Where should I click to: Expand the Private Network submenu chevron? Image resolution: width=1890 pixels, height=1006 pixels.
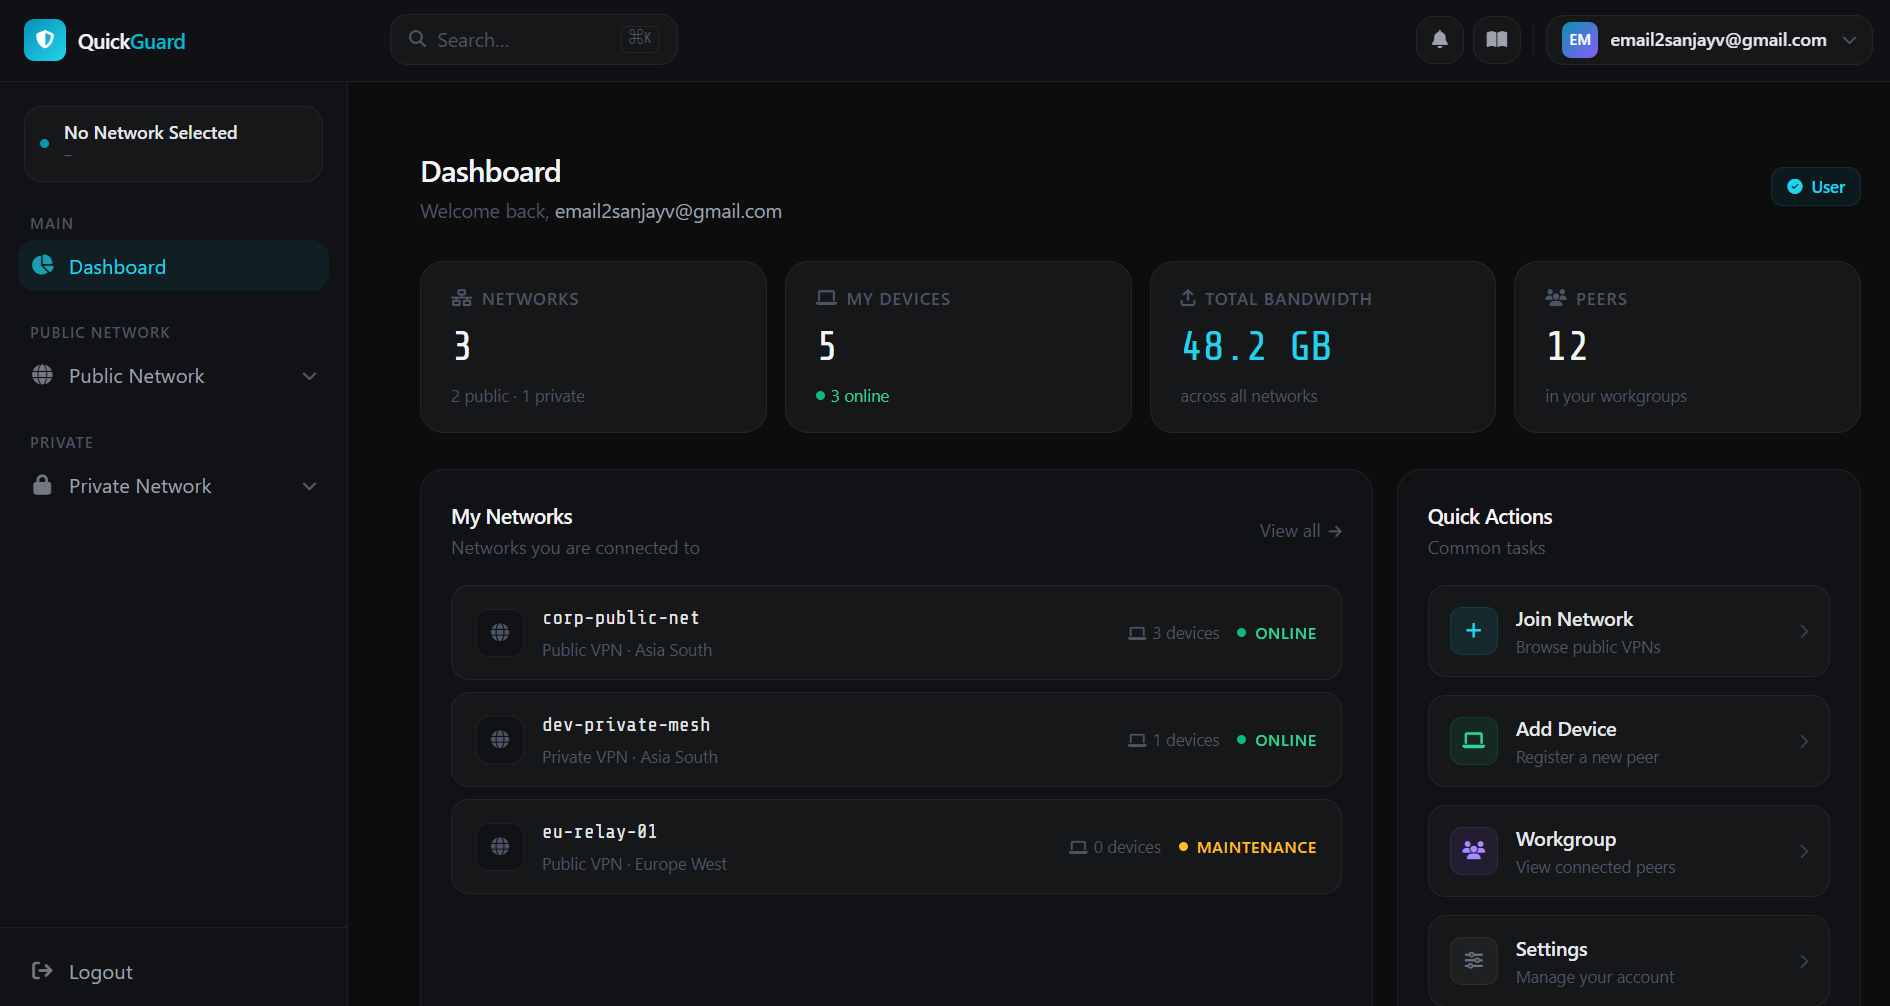309,486
